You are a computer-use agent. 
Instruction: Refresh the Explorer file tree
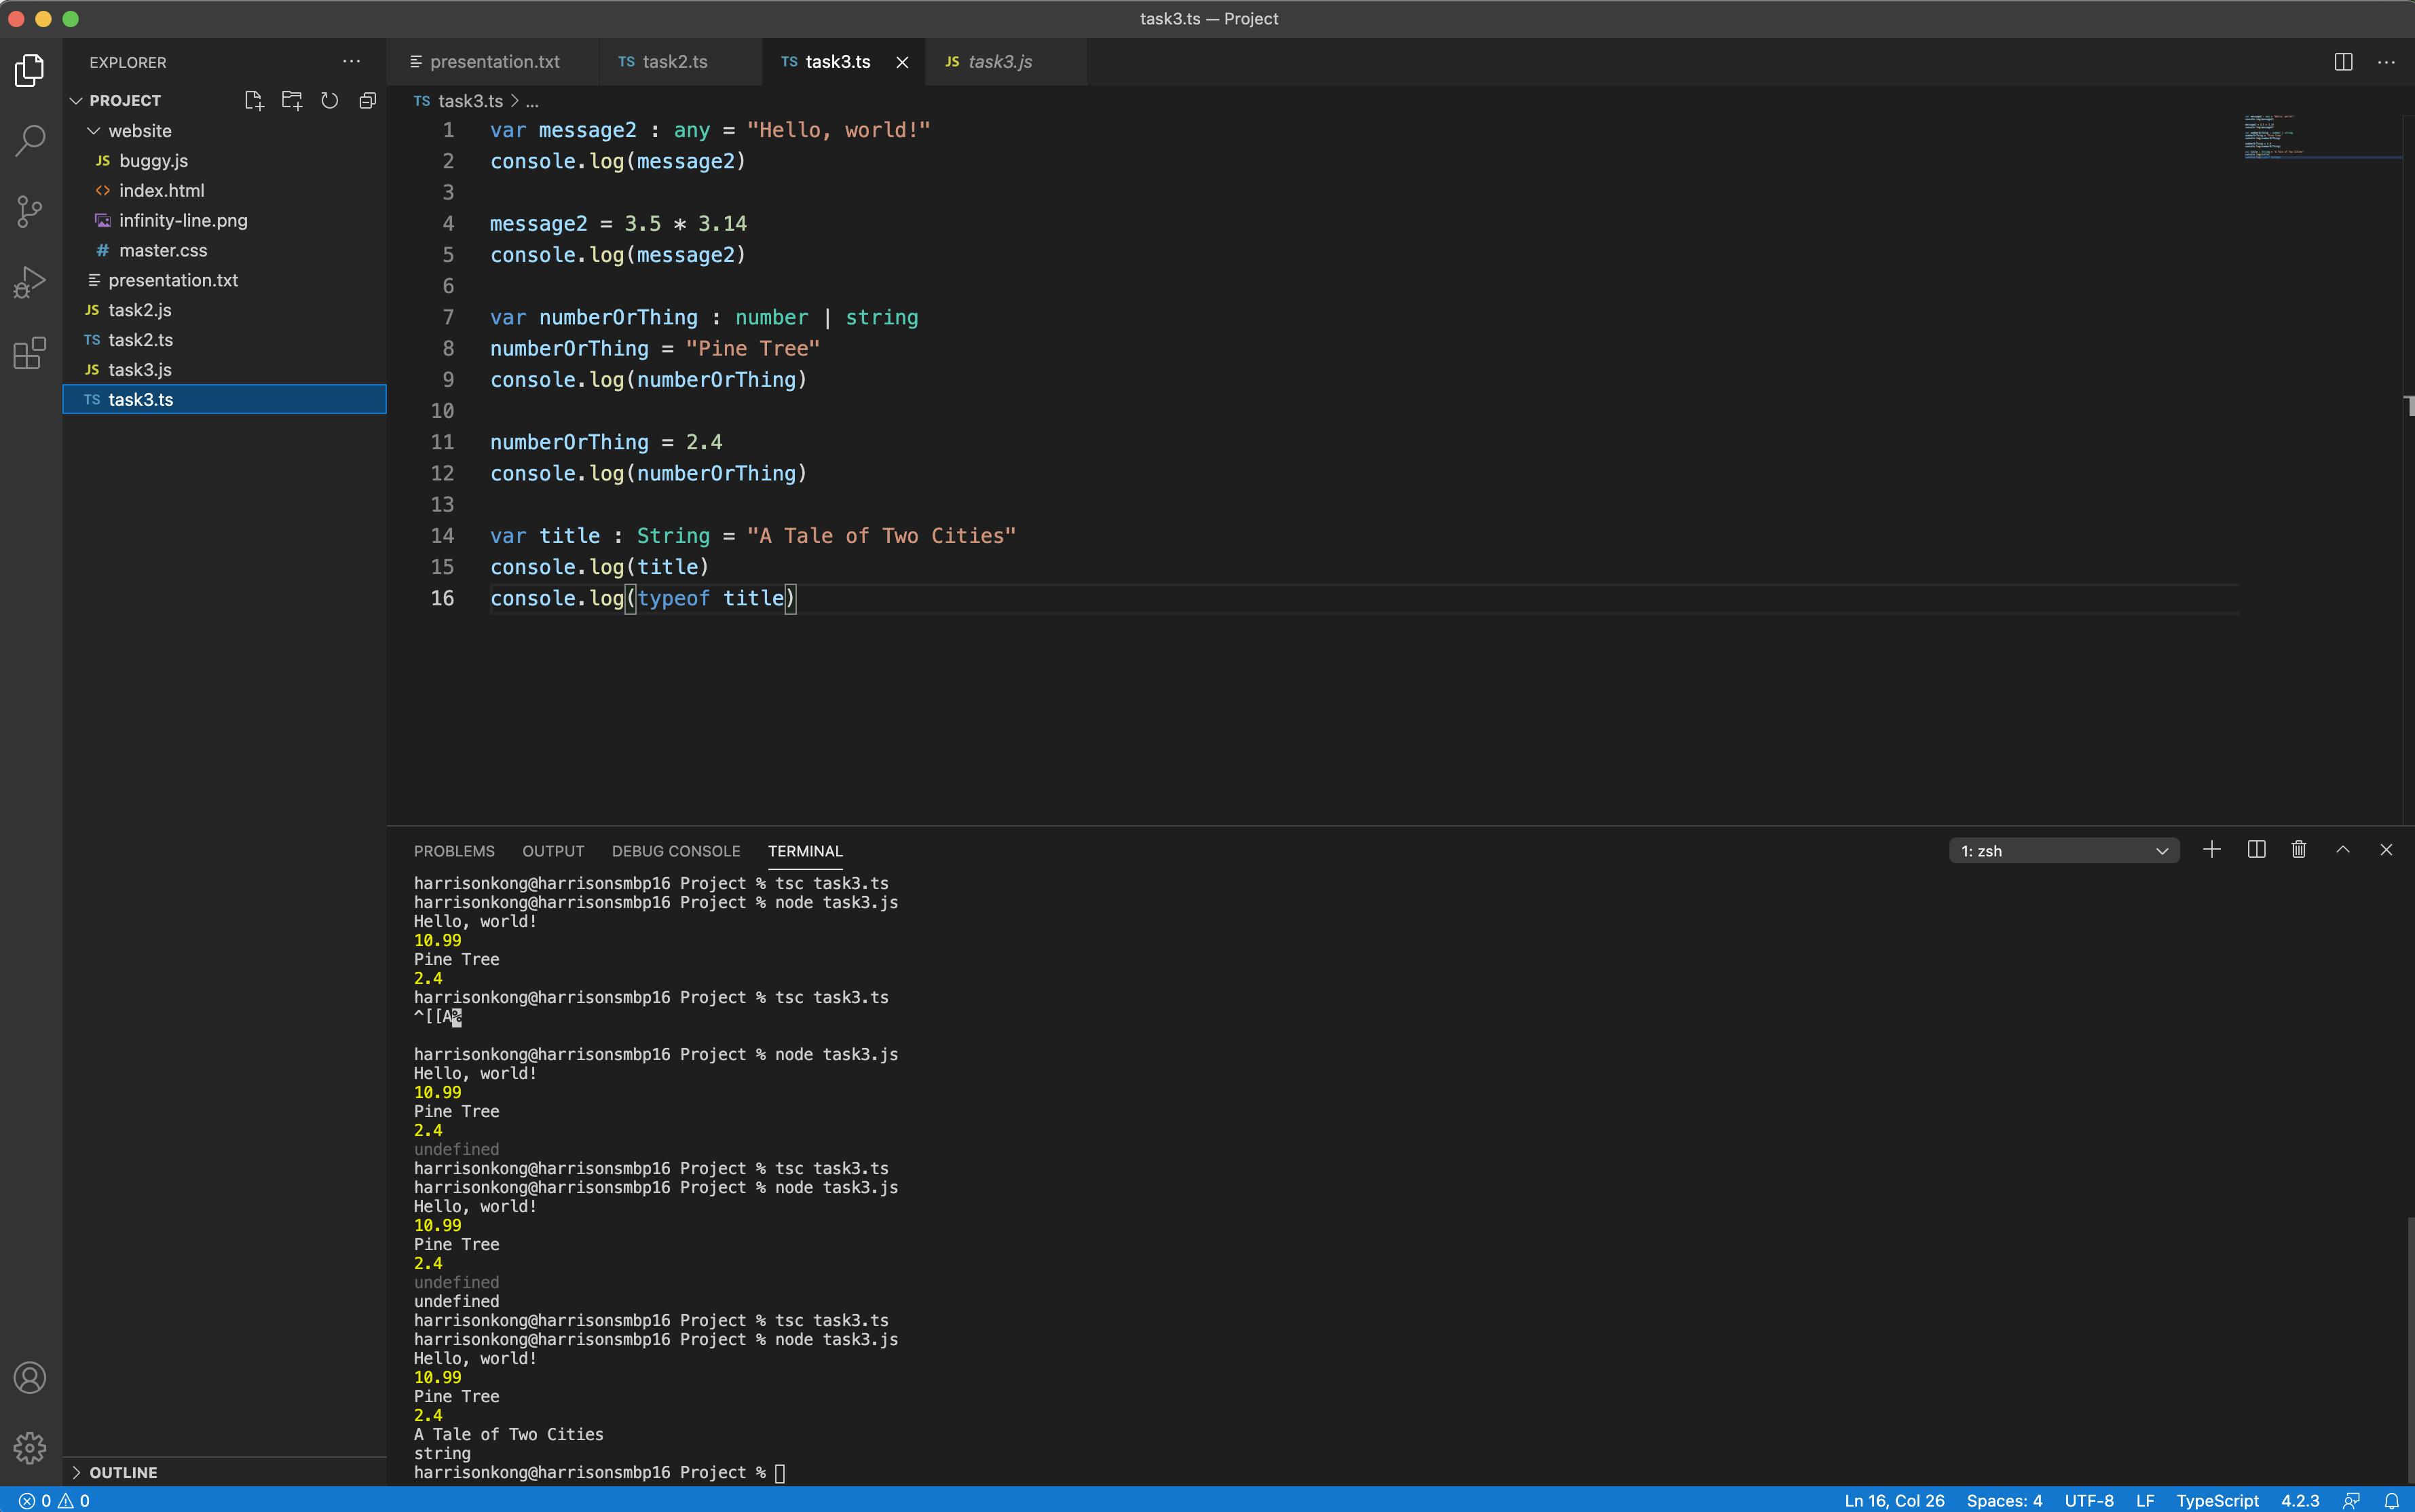(329, 100)
